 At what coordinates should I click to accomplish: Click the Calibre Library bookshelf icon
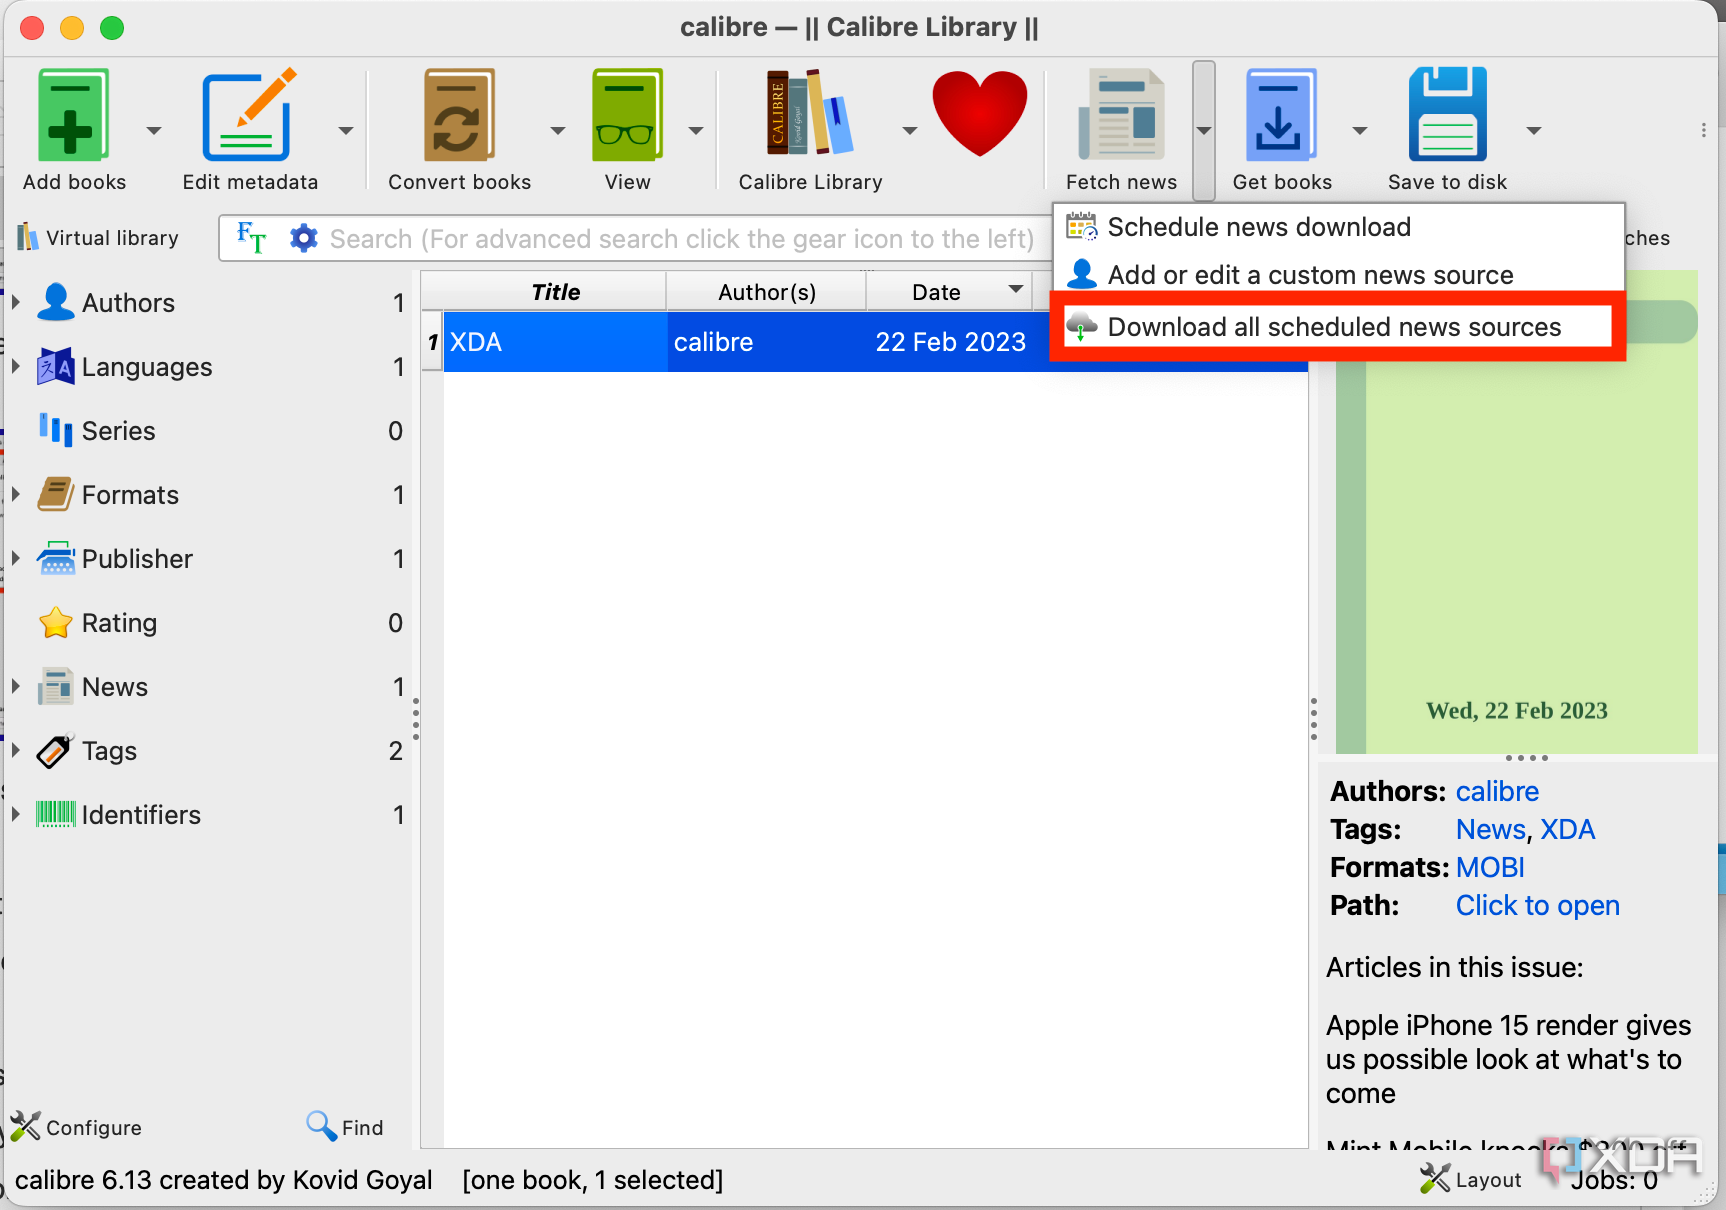pyautogui.click(x=810, y=112)
